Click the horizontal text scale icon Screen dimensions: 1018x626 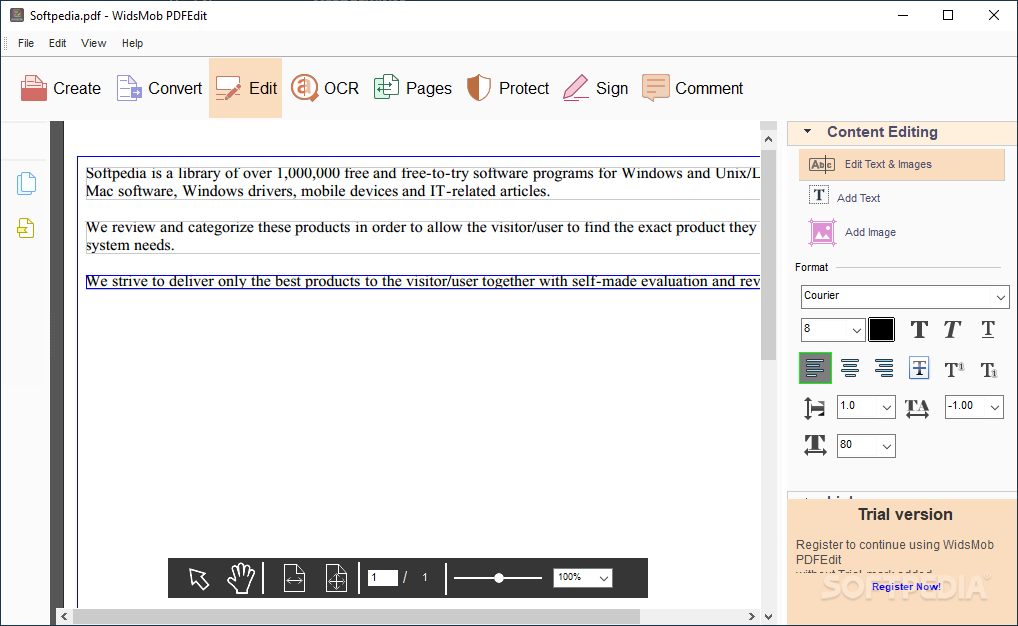[815, 445]
